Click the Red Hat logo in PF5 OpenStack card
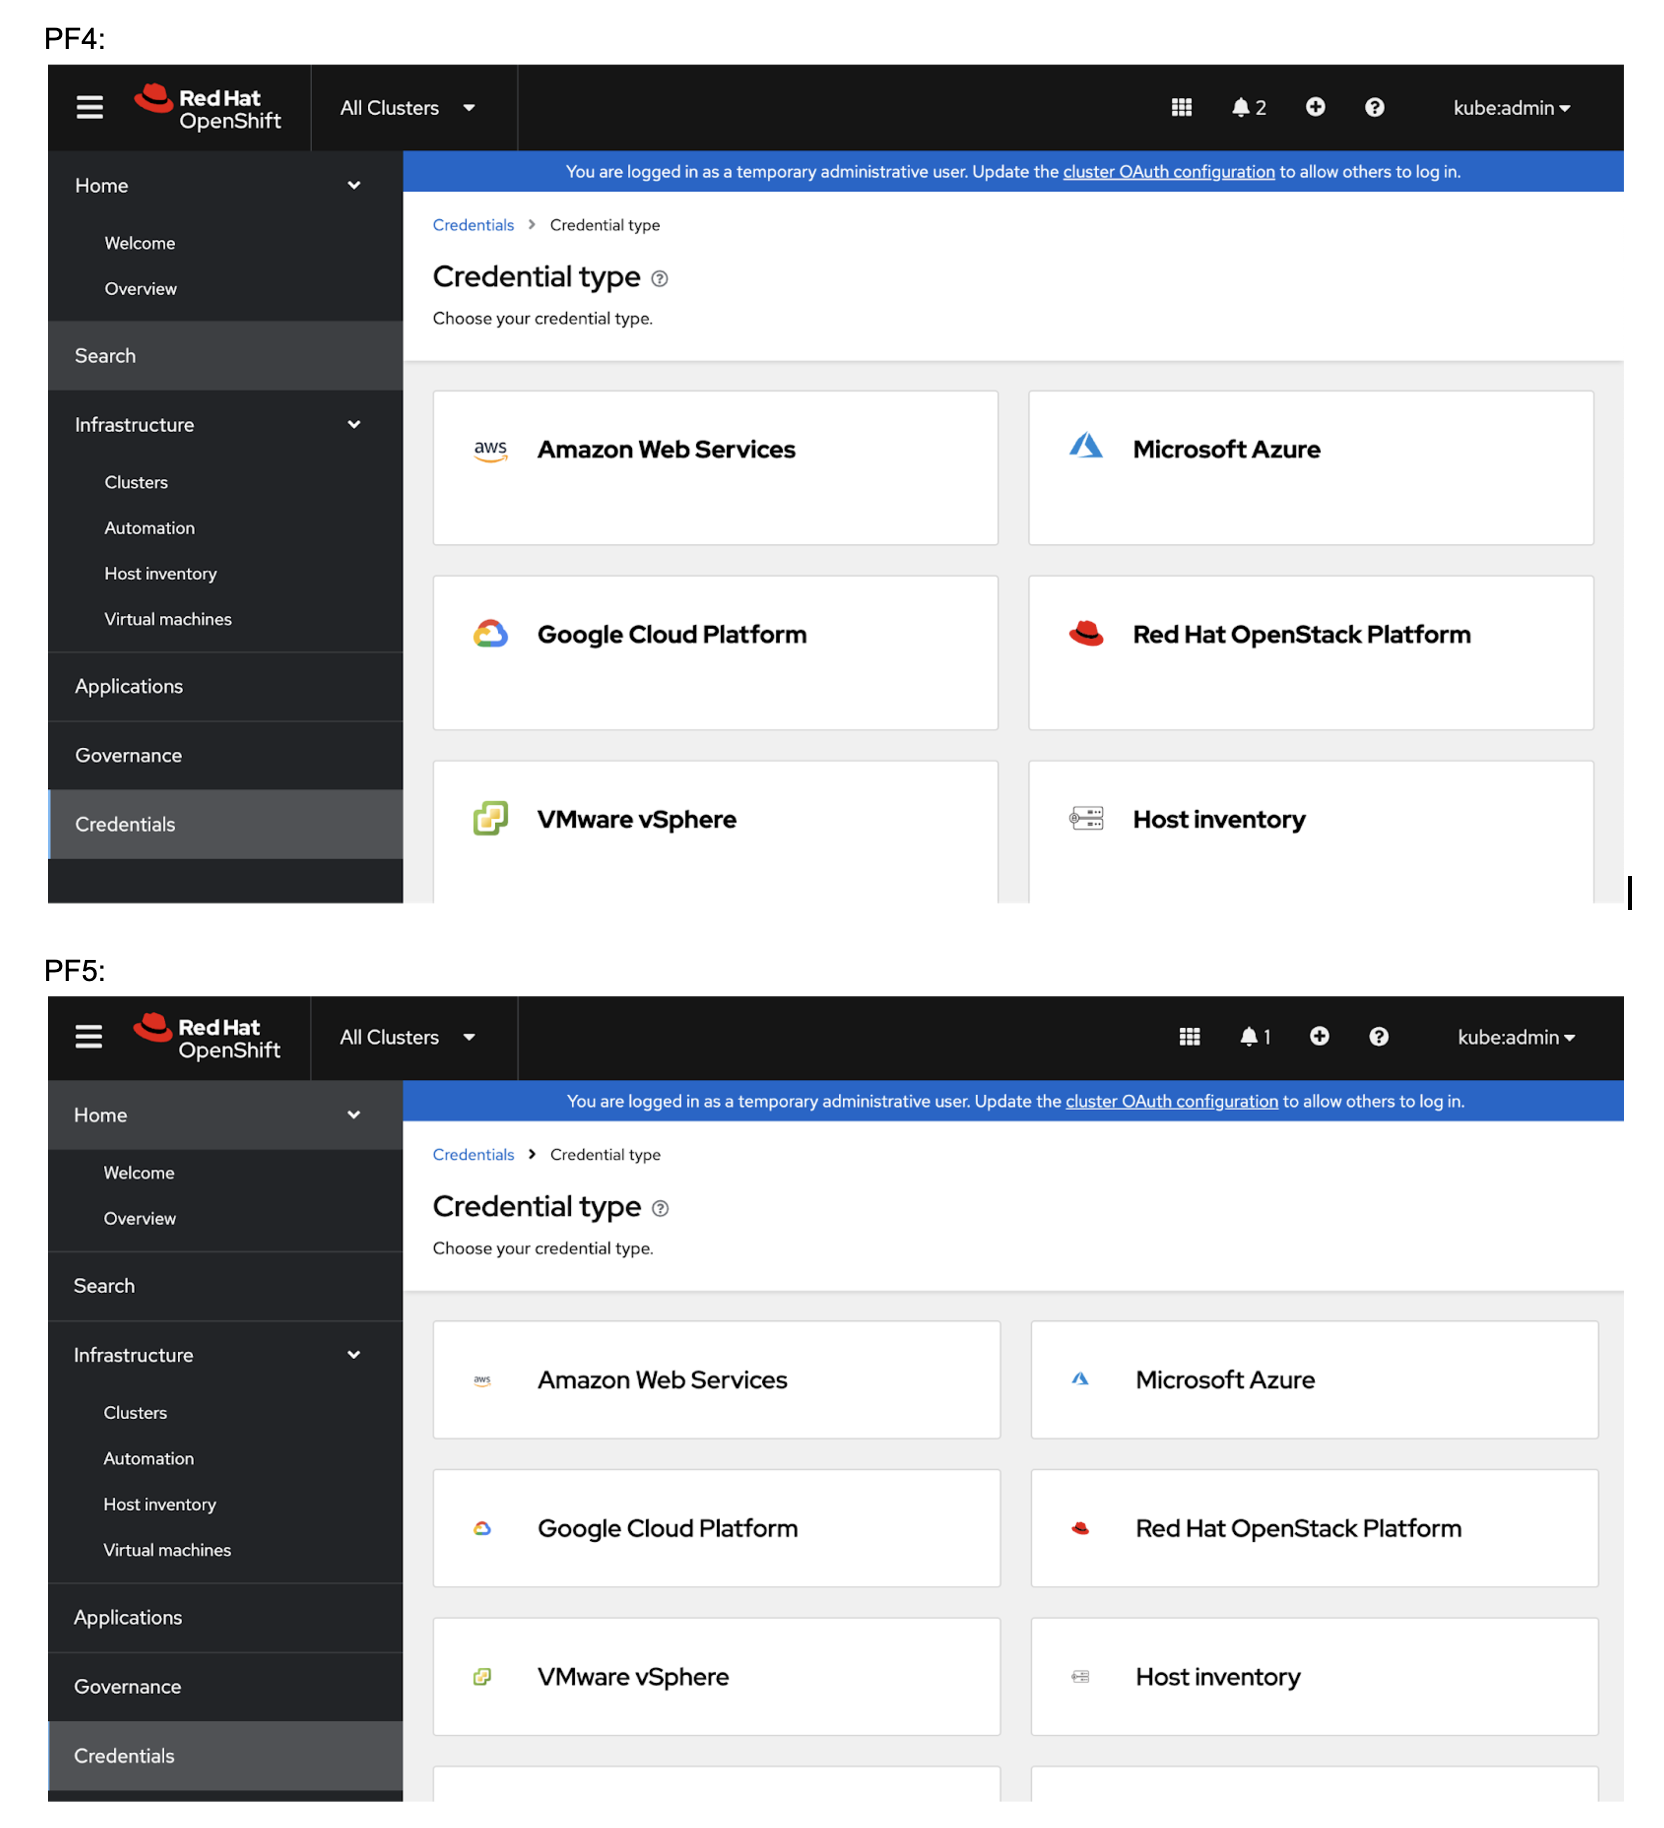This screenshot has height=1828, width=1664. click(1080, 1528)
